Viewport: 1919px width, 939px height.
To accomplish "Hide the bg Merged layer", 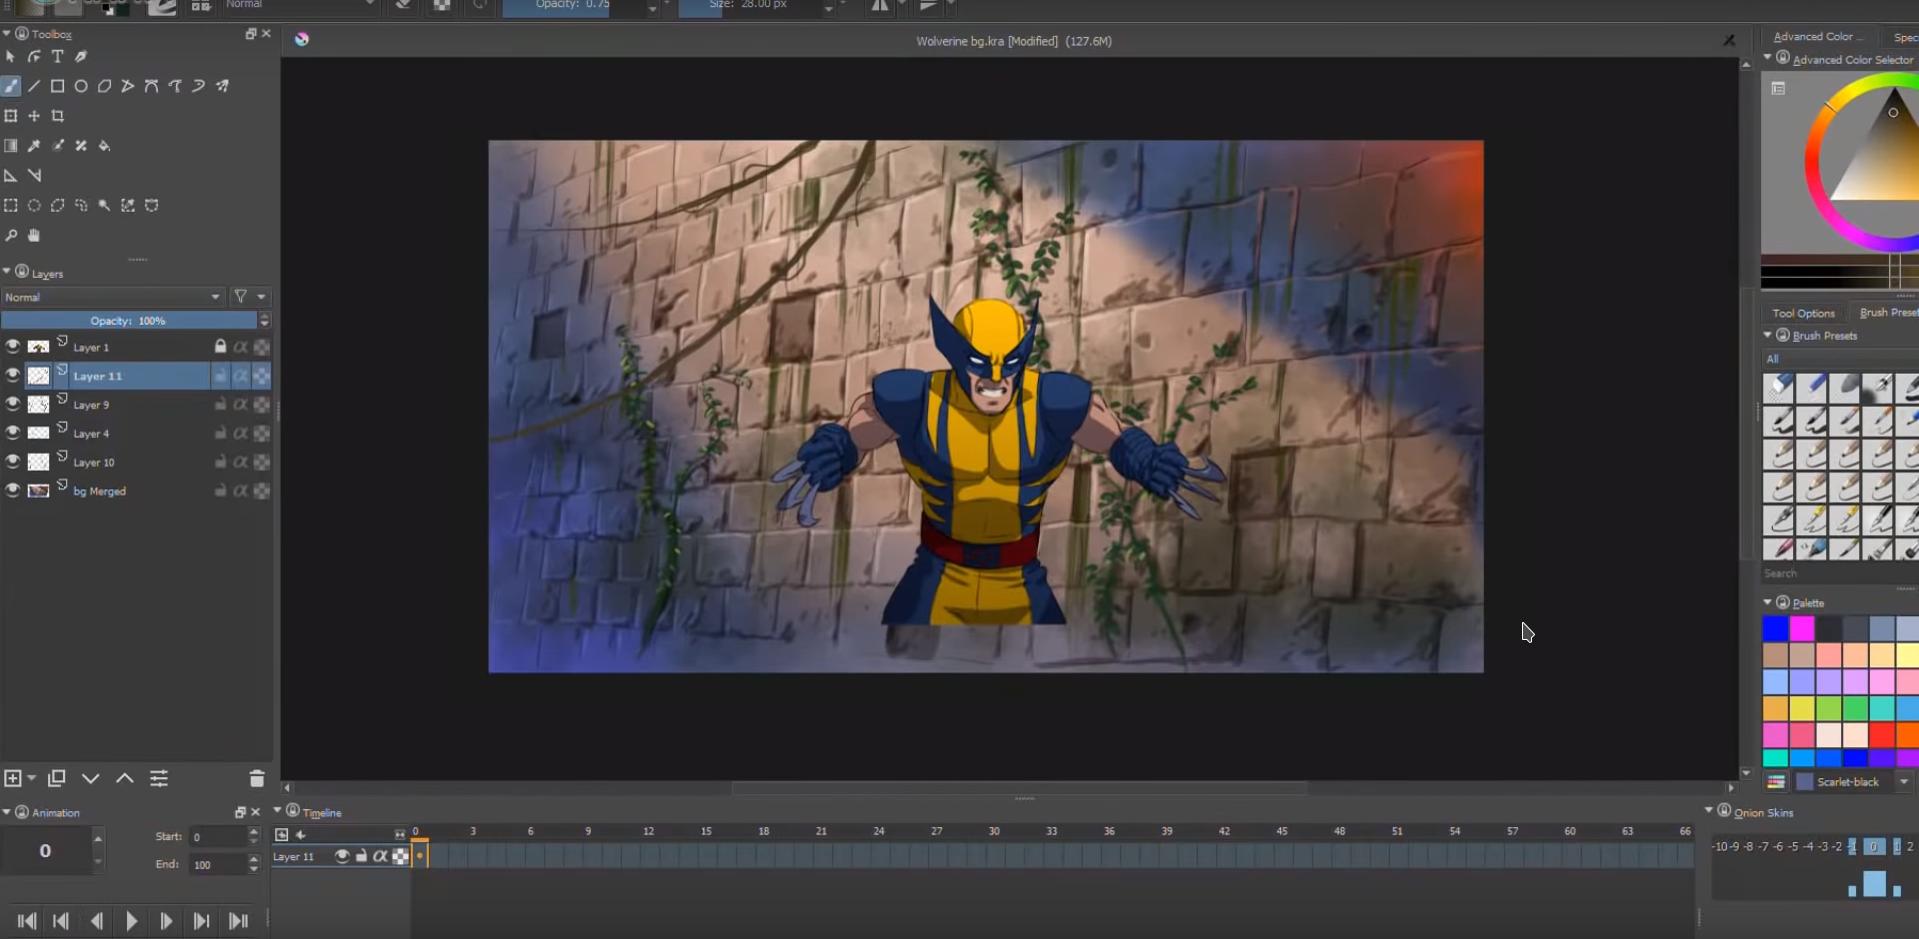I will [12, 491].
